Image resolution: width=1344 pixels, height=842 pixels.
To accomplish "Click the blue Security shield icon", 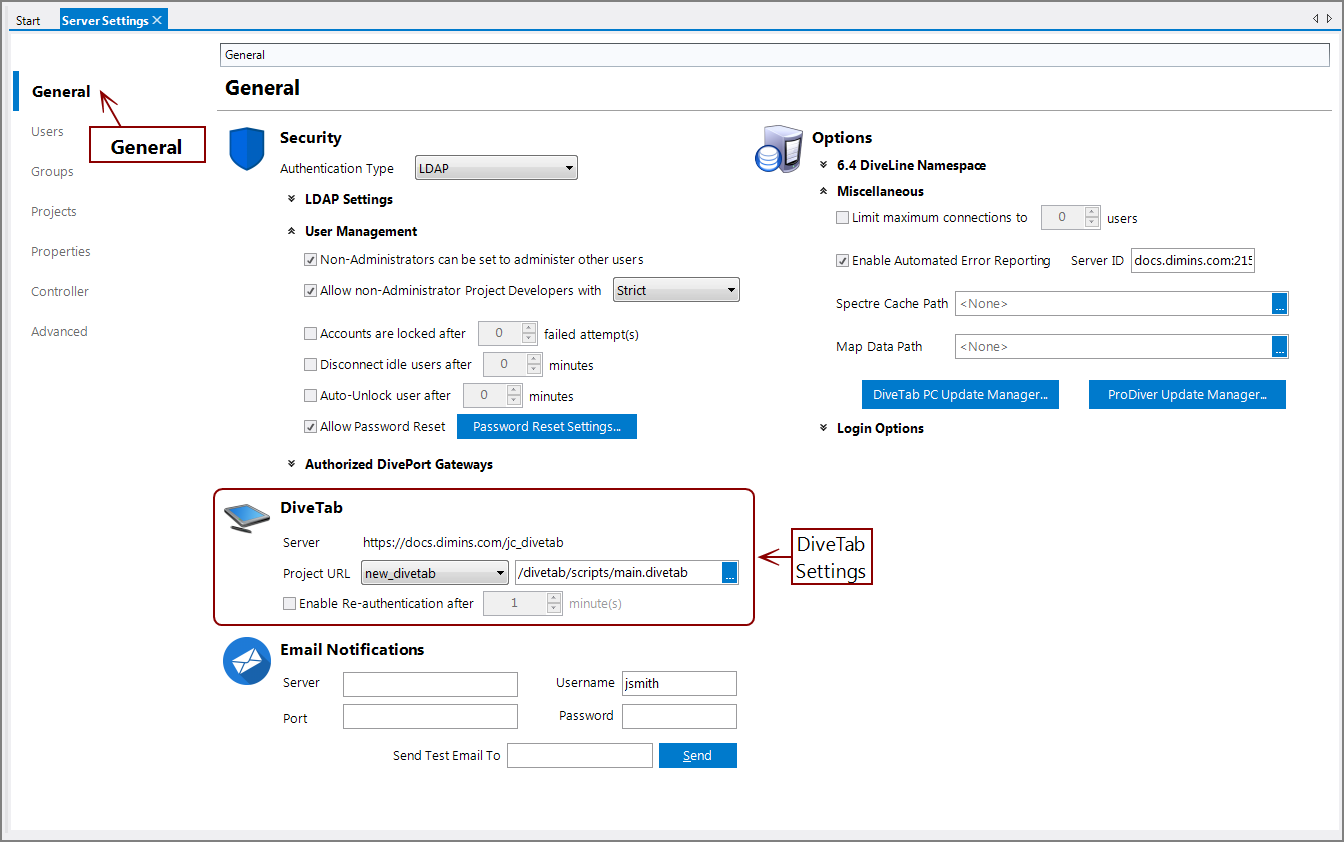I will coord(246,148).
